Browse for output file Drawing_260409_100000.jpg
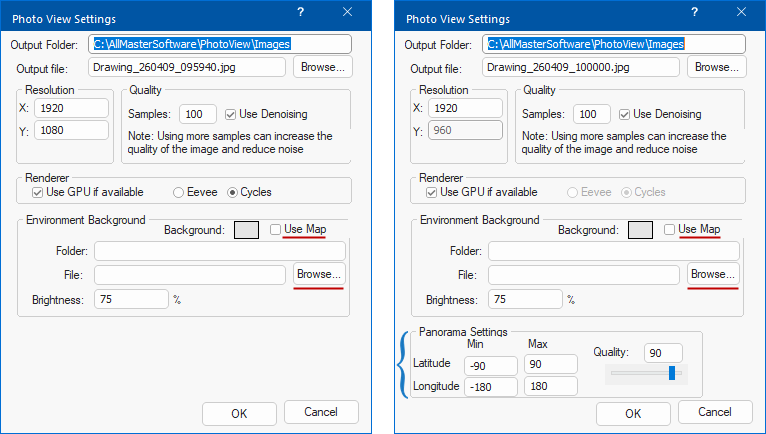Screen dimensions: 766x434 point(716,67)
